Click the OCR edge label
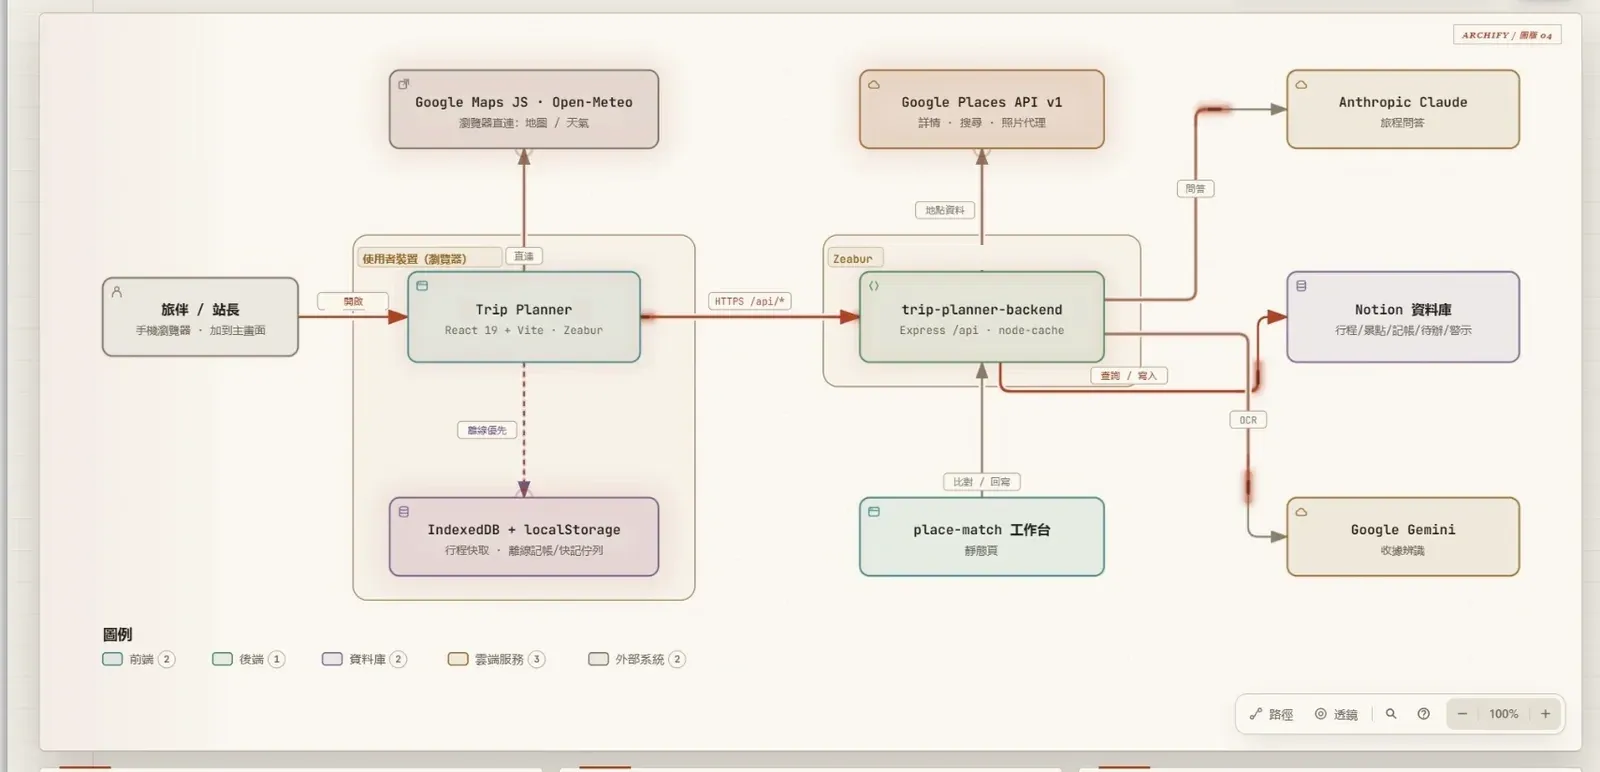The width and height of the screenshot is (1600, 772). (x=1248, y=420)
